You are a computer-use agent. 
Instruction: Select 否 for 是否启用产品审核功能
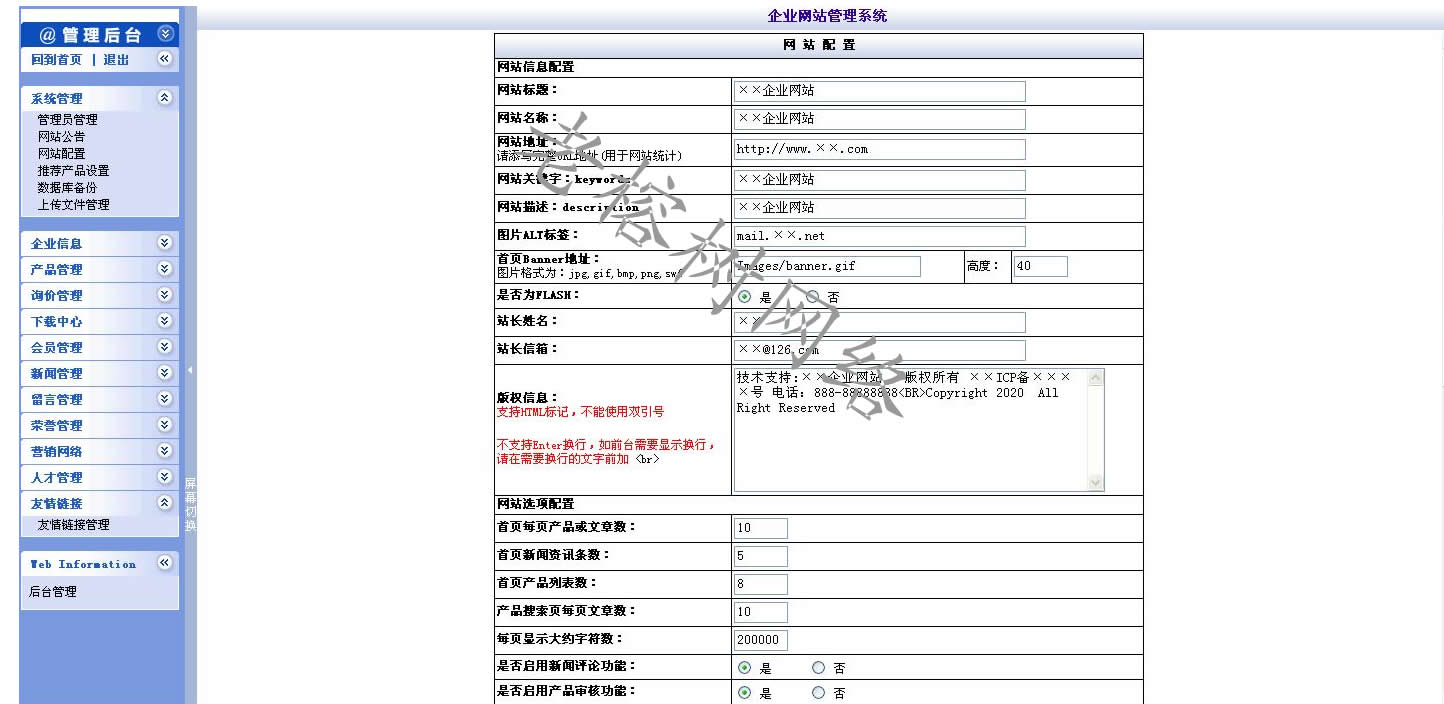818,692
